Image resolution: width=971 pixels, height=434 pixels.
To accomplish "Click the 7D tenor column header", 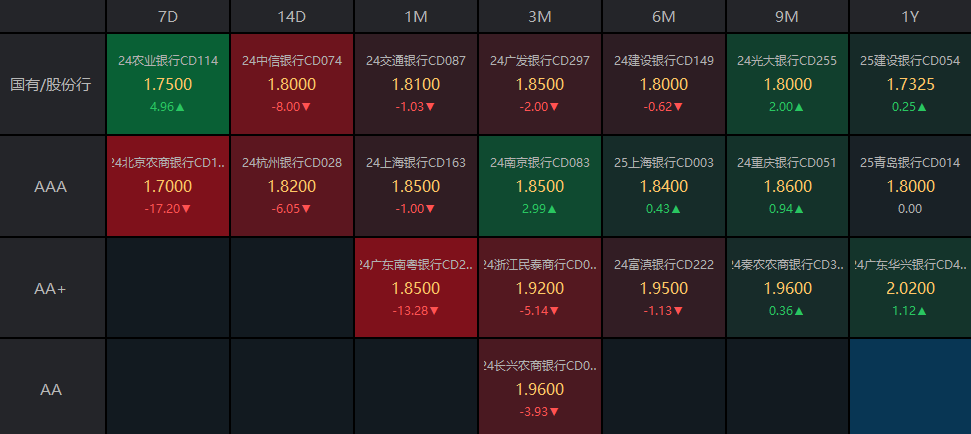I will [x=168, y=16].
